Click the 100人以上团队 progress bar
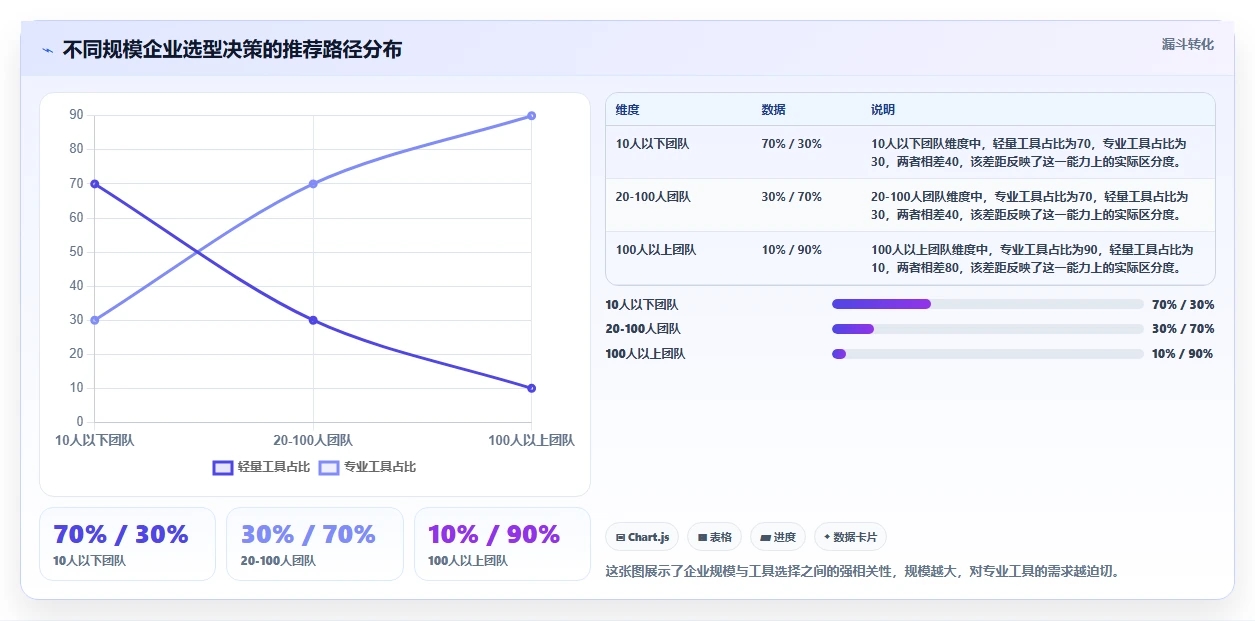Viewport: 1255px width, 621px height. coord(988,354)
